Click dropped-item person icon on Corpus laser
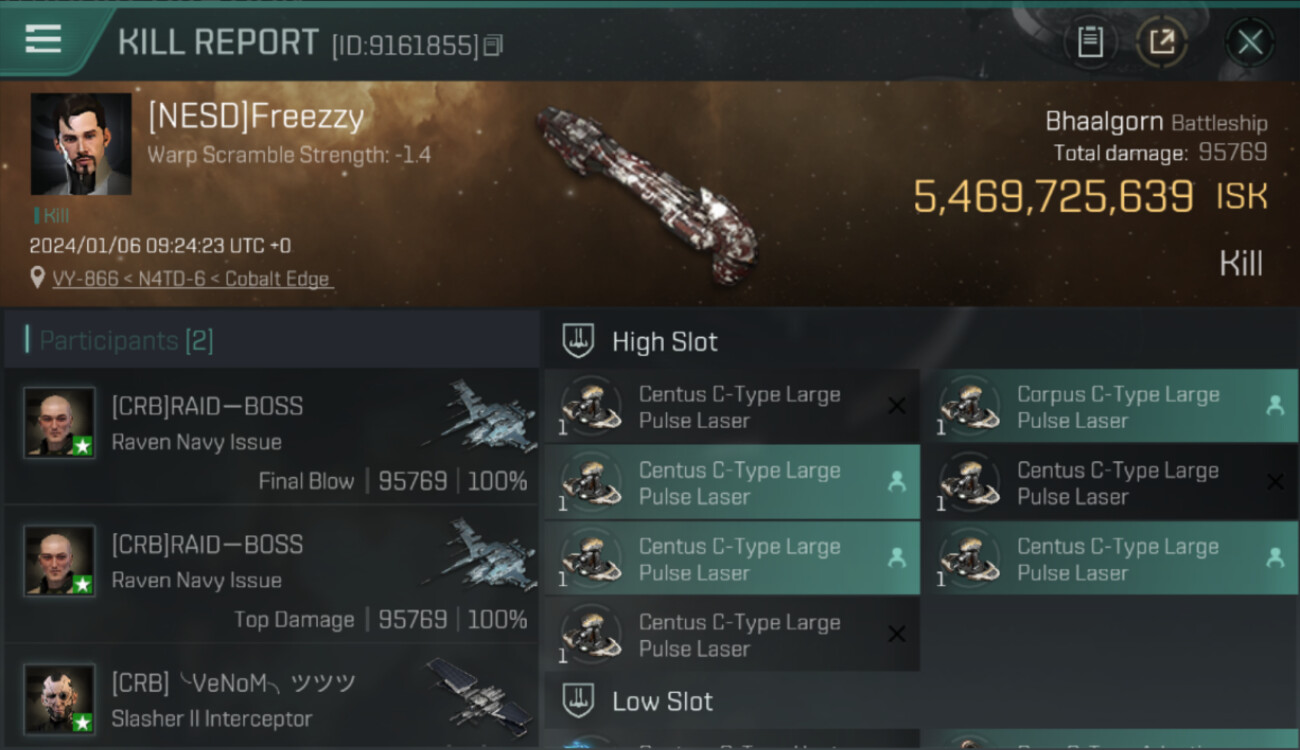The height and width of the screenshot is (750, 1300). point(1274,406)
